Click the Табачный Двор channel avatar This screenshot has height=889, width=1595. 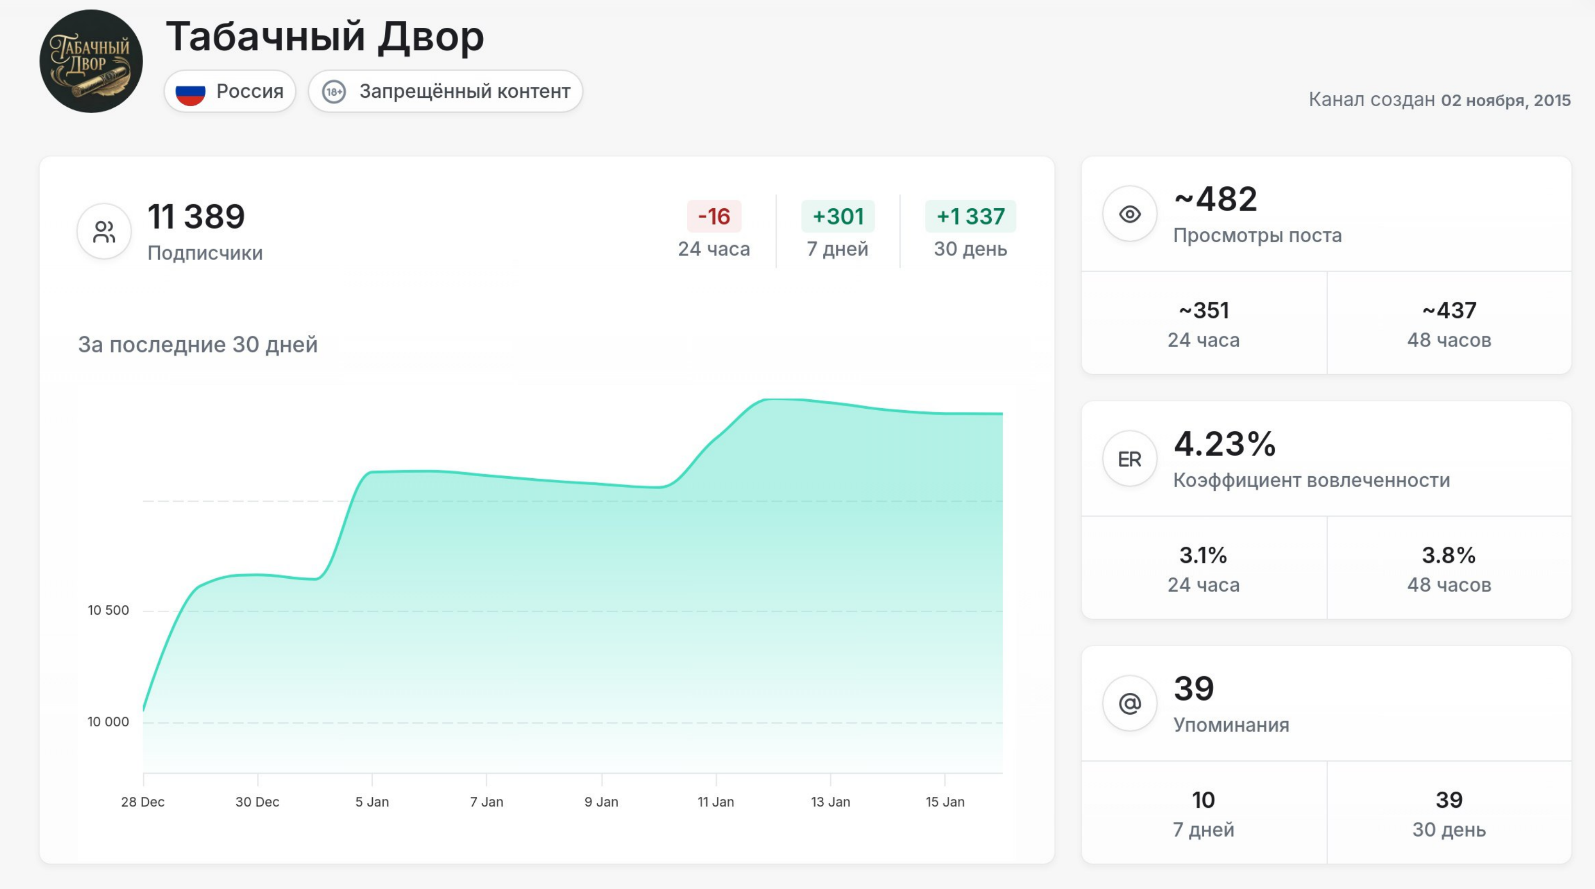pyautogui.click(x=91, y=62)
